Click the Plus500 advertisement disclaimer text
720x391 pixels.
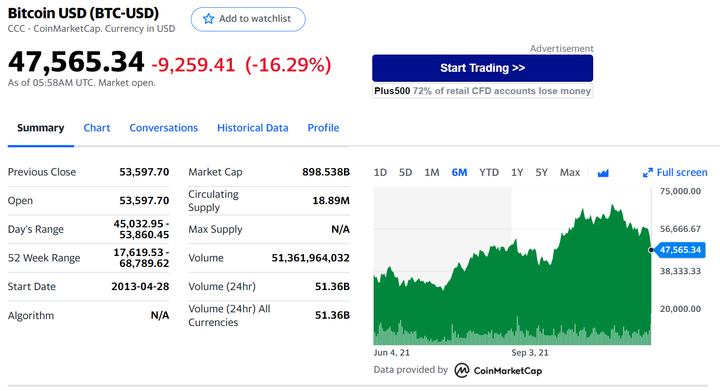point(483,91)
